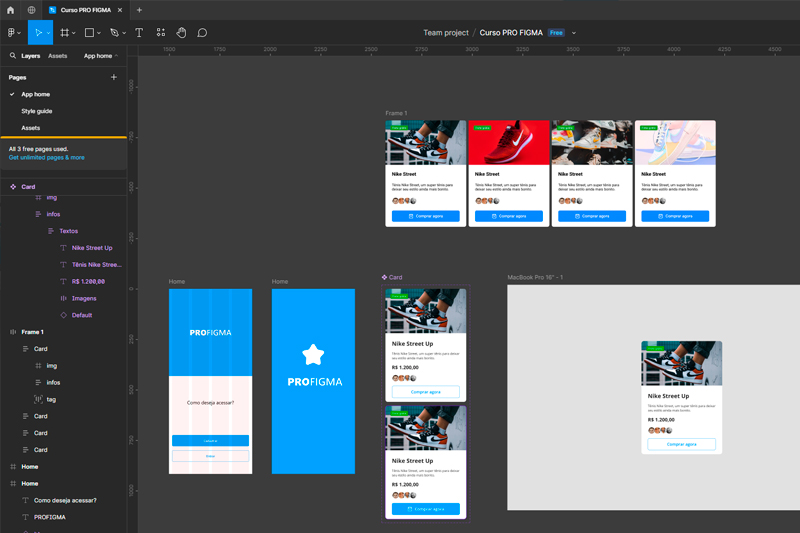Click Comprar agora button in MacBook frame
This screenshot has height=533, width=800.
pos(681,444)
